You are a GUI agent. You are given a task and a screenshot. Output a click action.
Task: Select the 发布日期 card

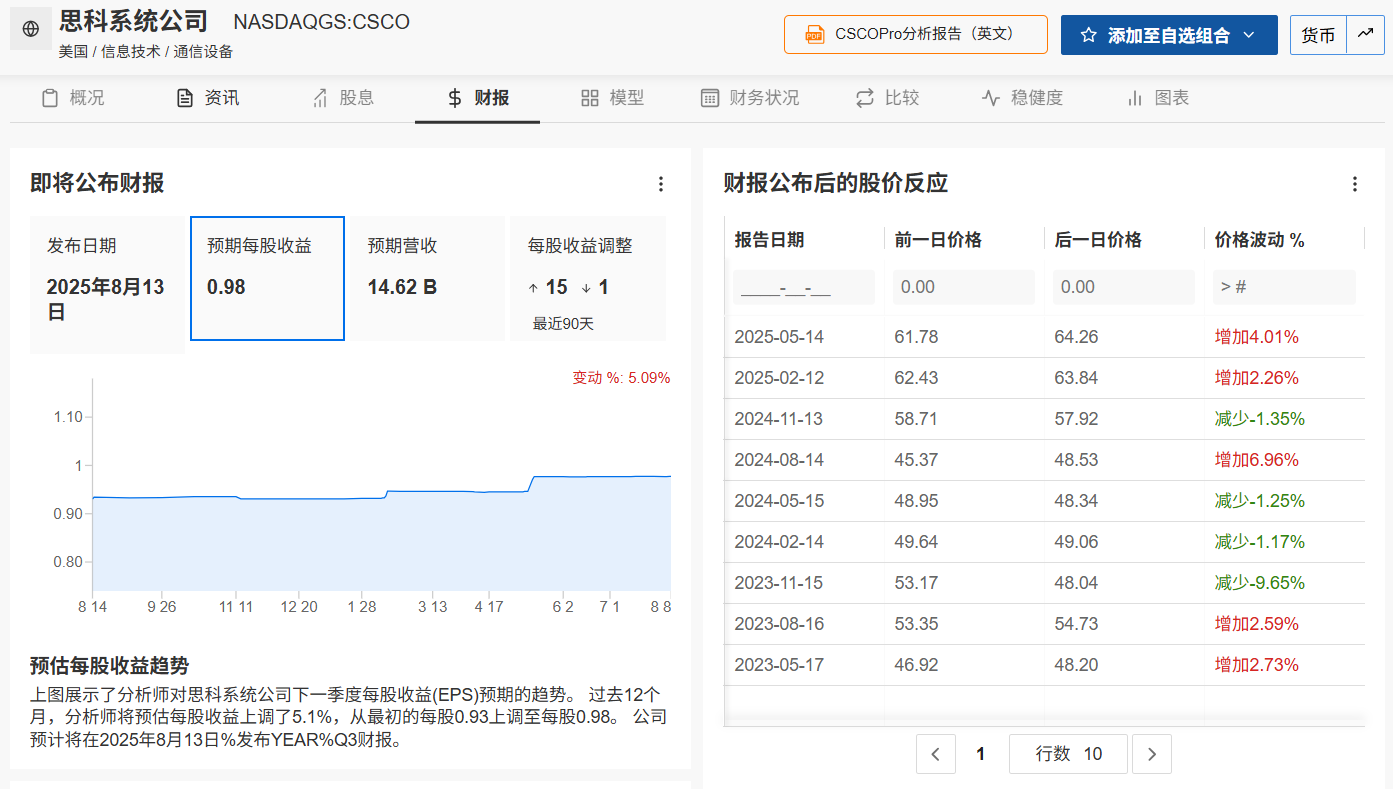point(107,284)
